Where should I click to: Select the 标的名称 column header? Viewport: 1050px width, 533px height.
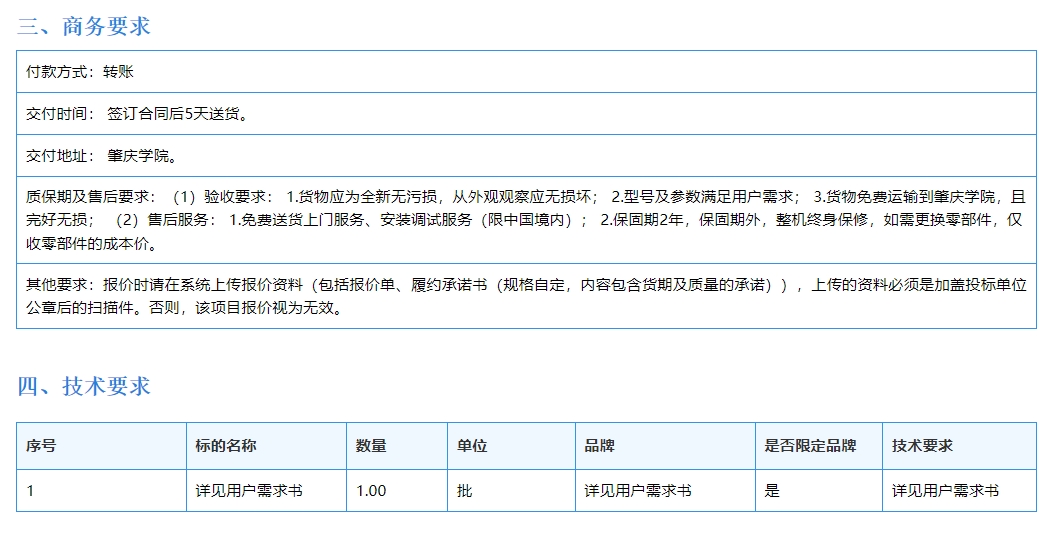[x=226, y=446]
